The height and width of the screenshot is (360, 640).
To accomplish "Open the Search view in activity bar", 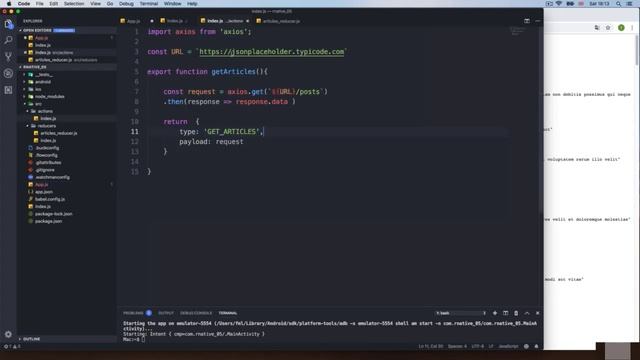I will (x=8, y=40).
